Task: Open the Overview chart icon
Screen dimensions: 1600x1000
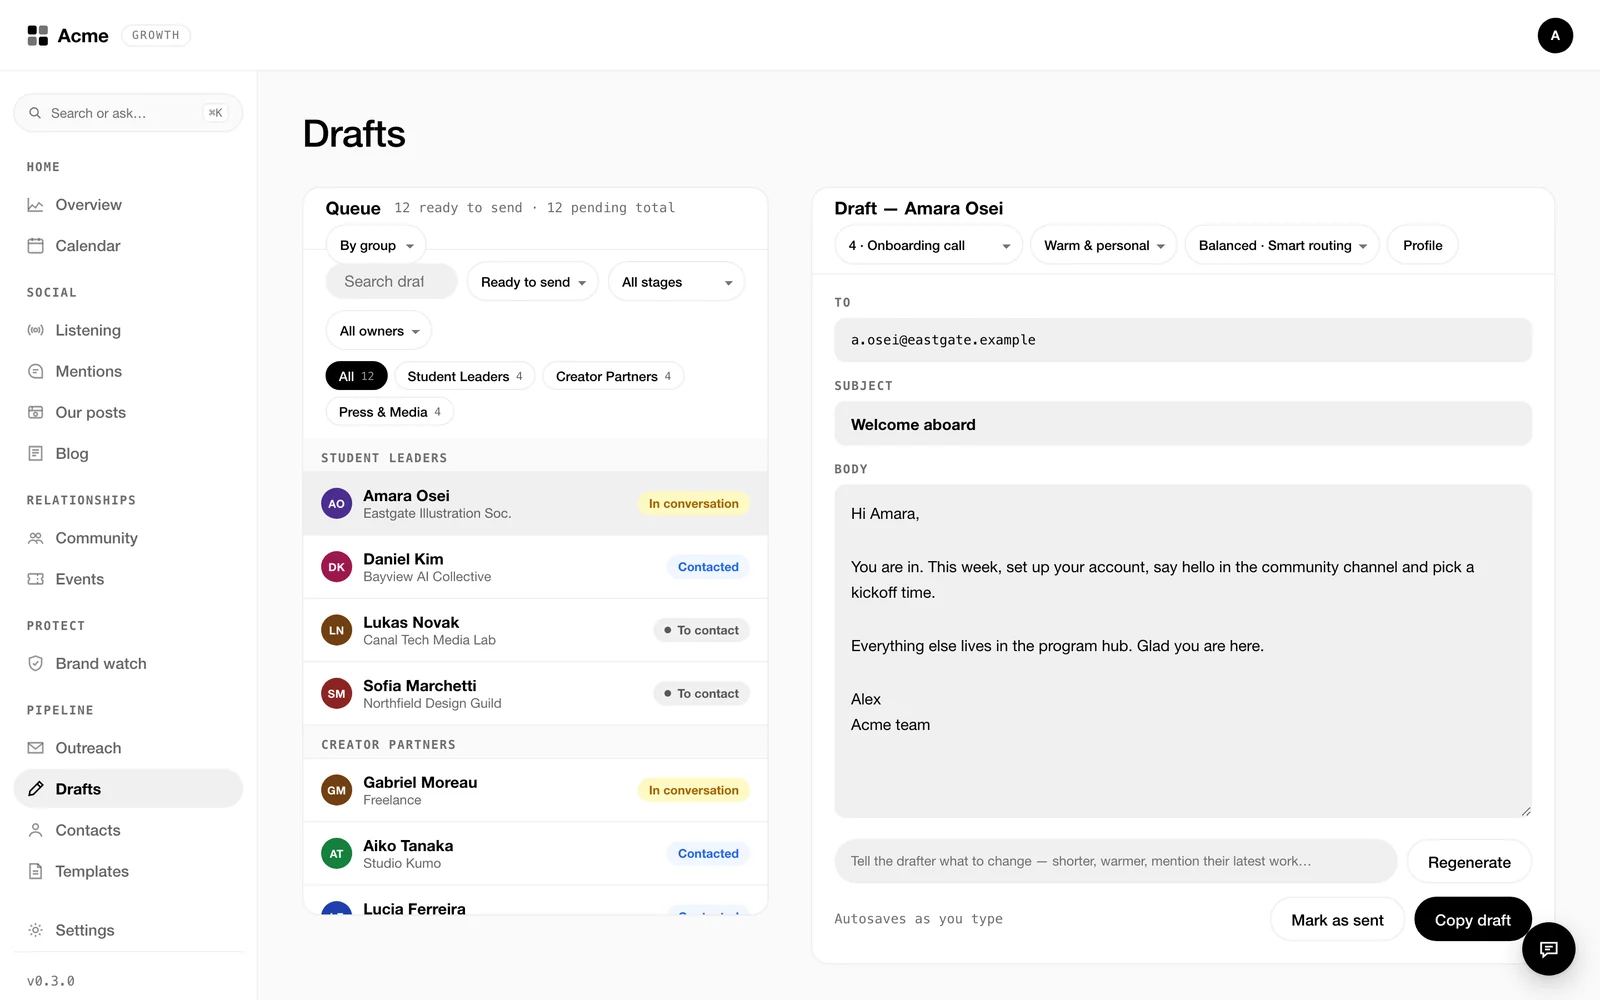Action: click(x=36, y=205)
